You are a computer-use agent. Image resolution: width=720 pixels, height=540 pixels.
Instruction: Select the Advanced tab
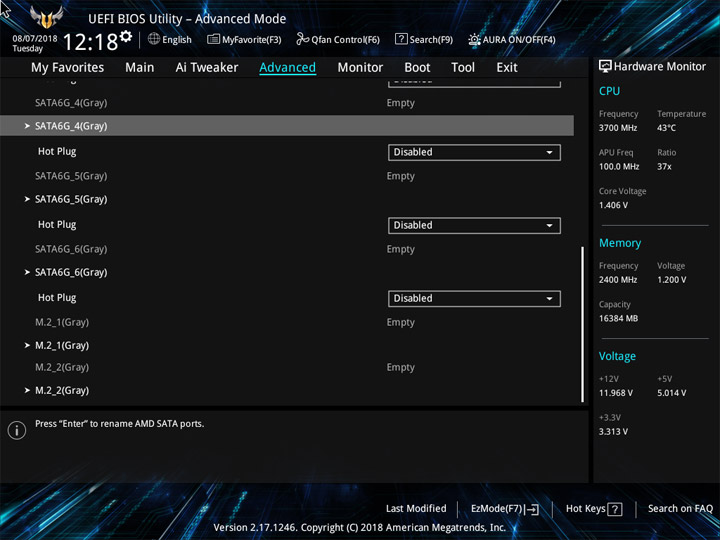coord(287,68)
